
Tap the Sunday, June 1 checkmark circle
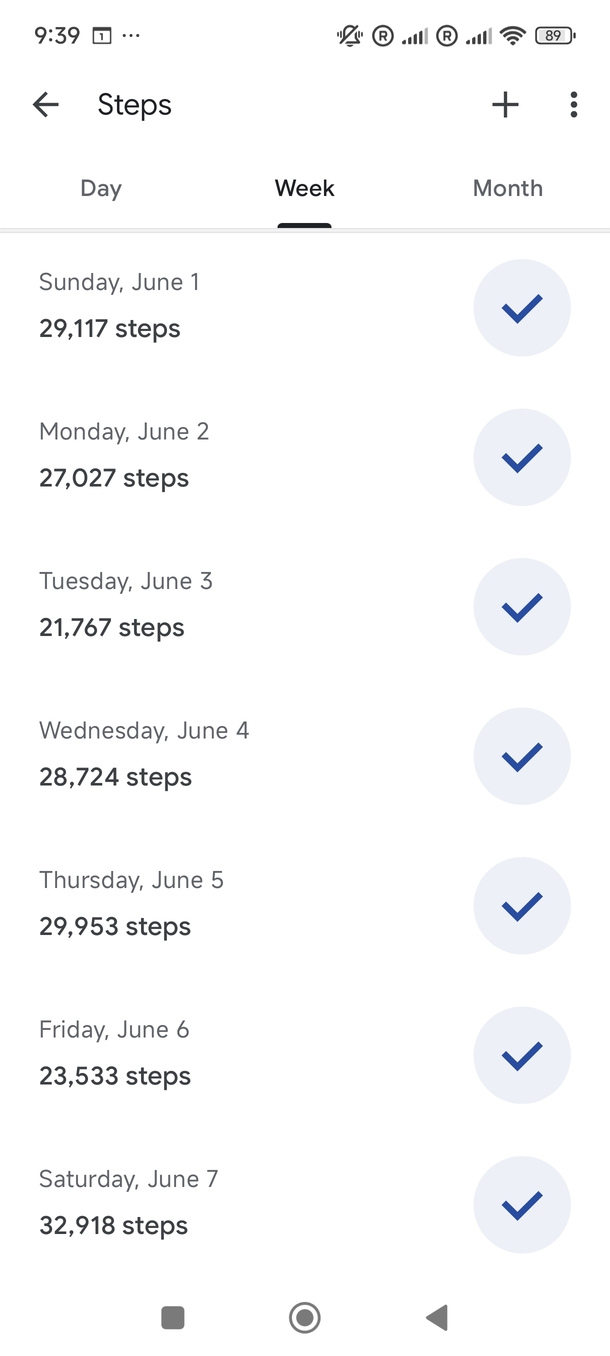tap(521, 308)
